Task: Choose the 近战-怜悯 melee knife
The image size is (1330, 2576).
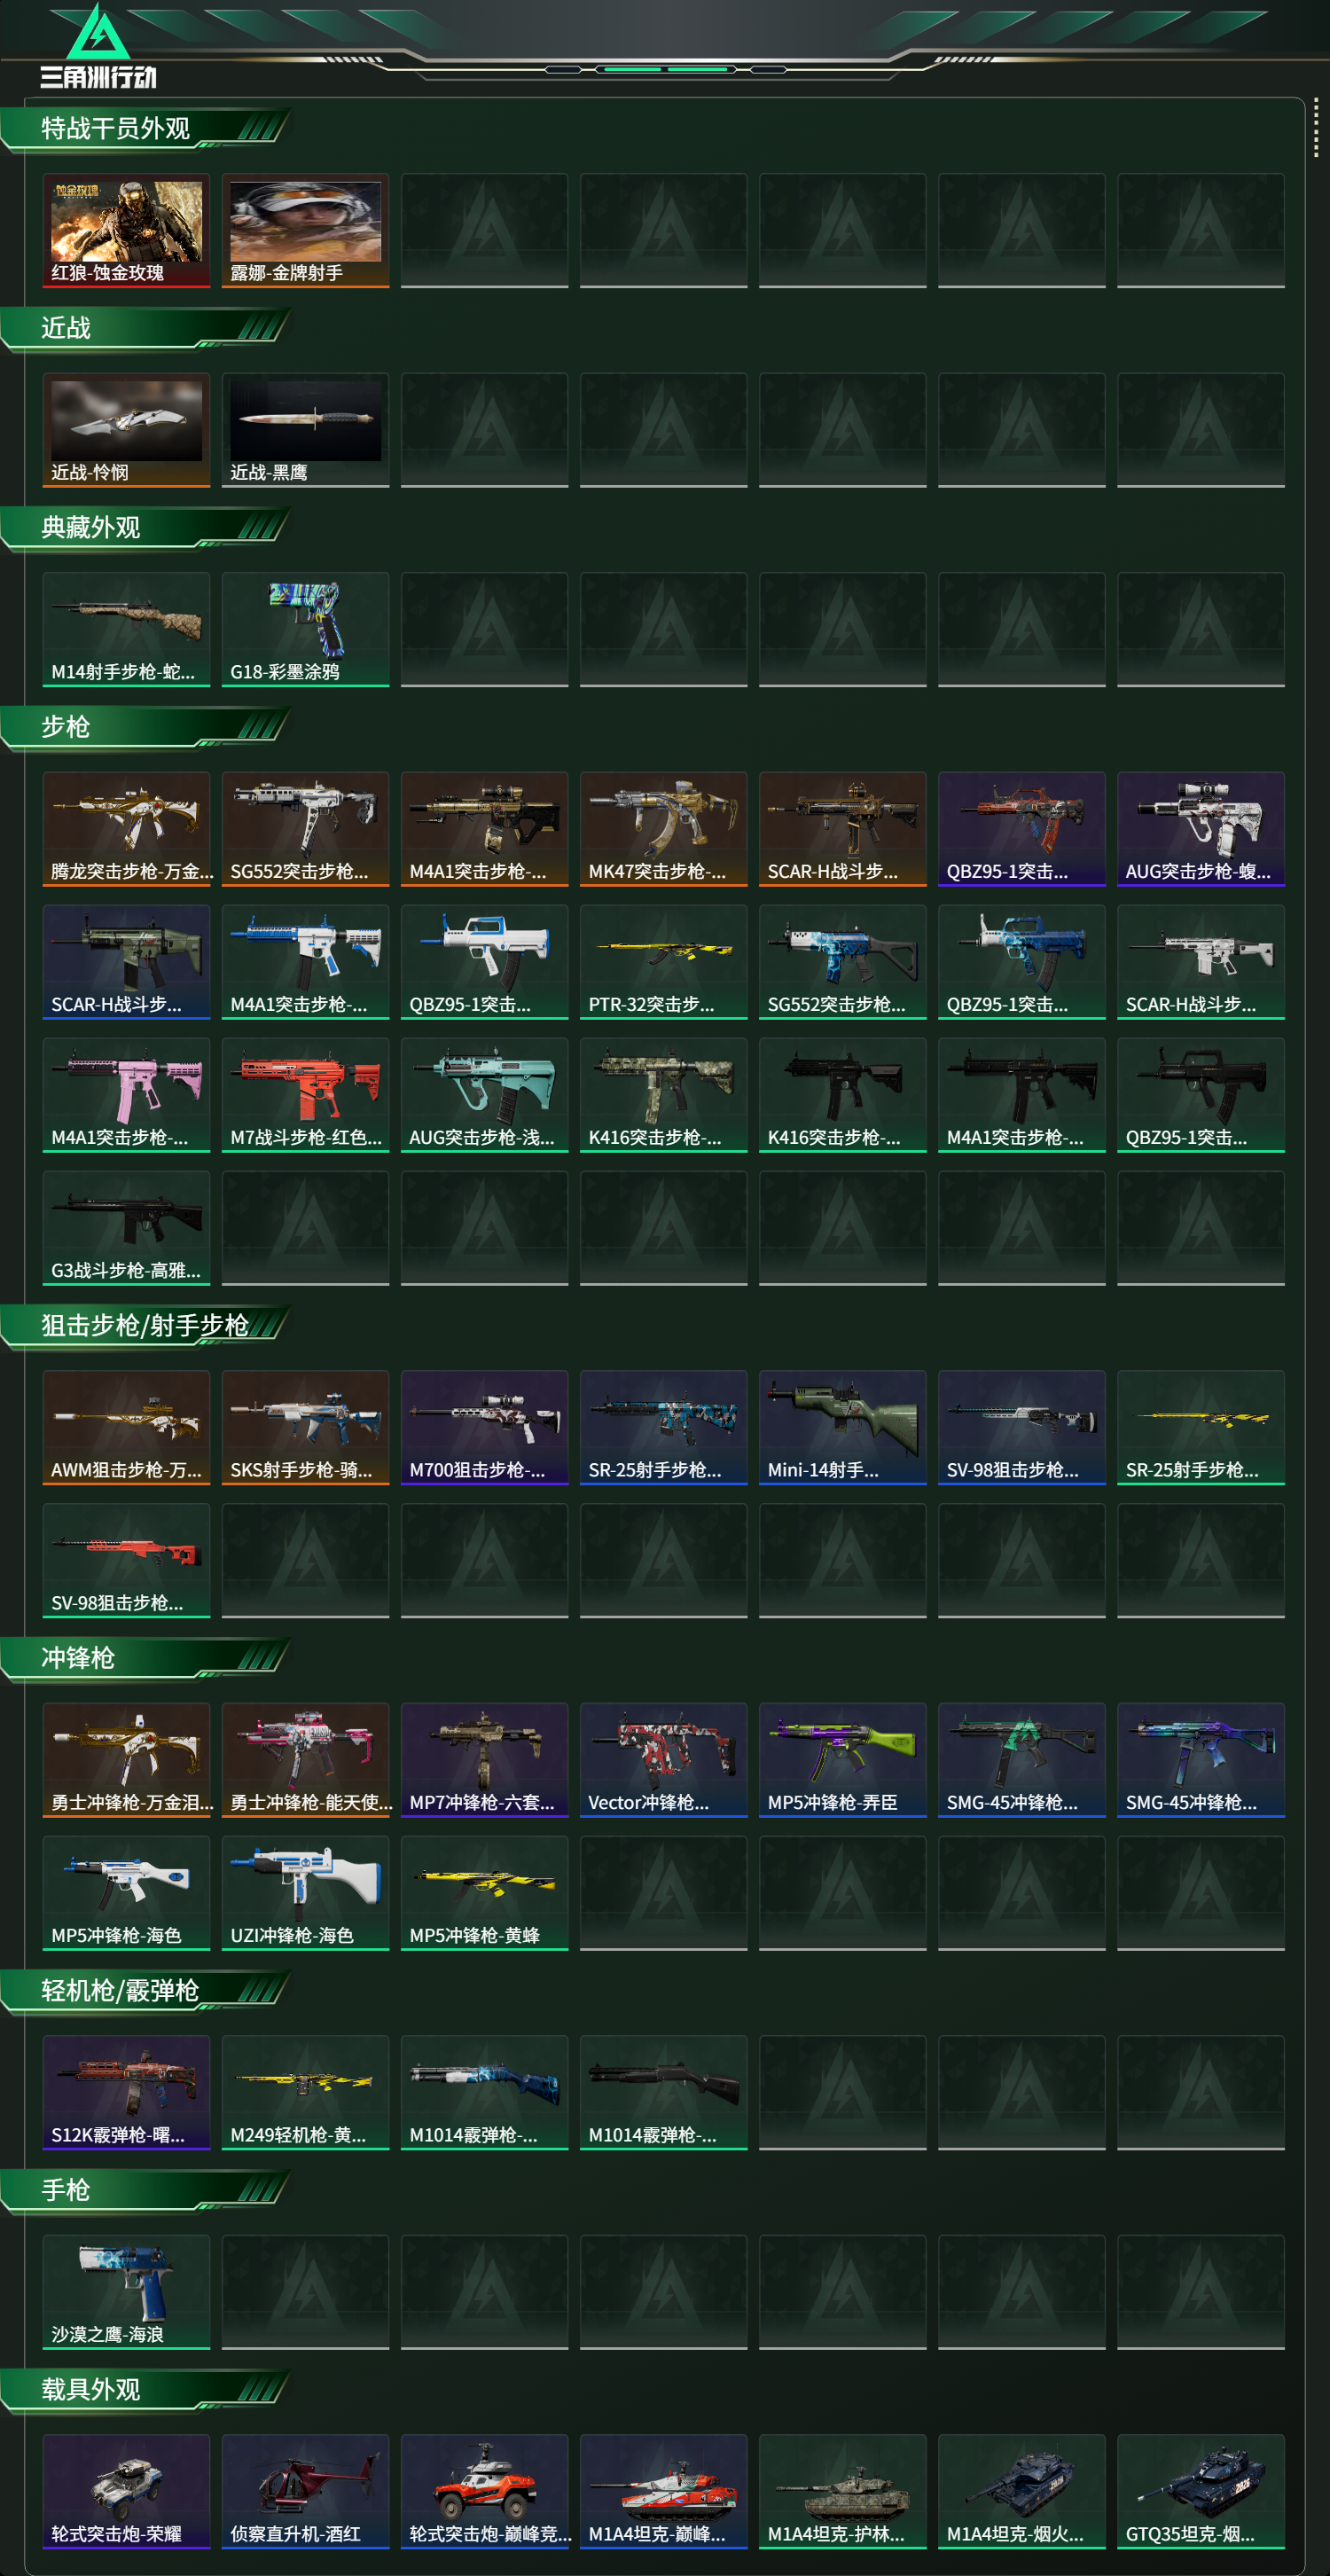Action: click(x=126, y=430)
